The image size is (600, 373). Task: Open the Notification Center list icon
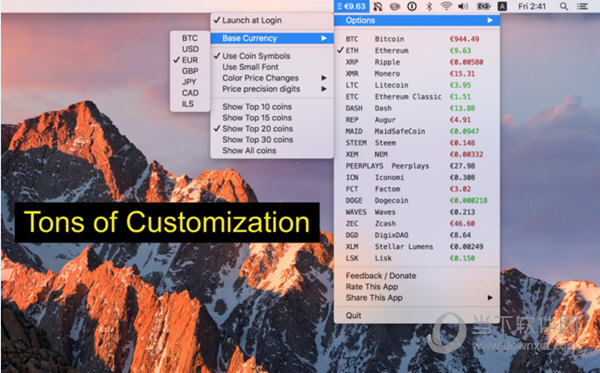(582, 6)
